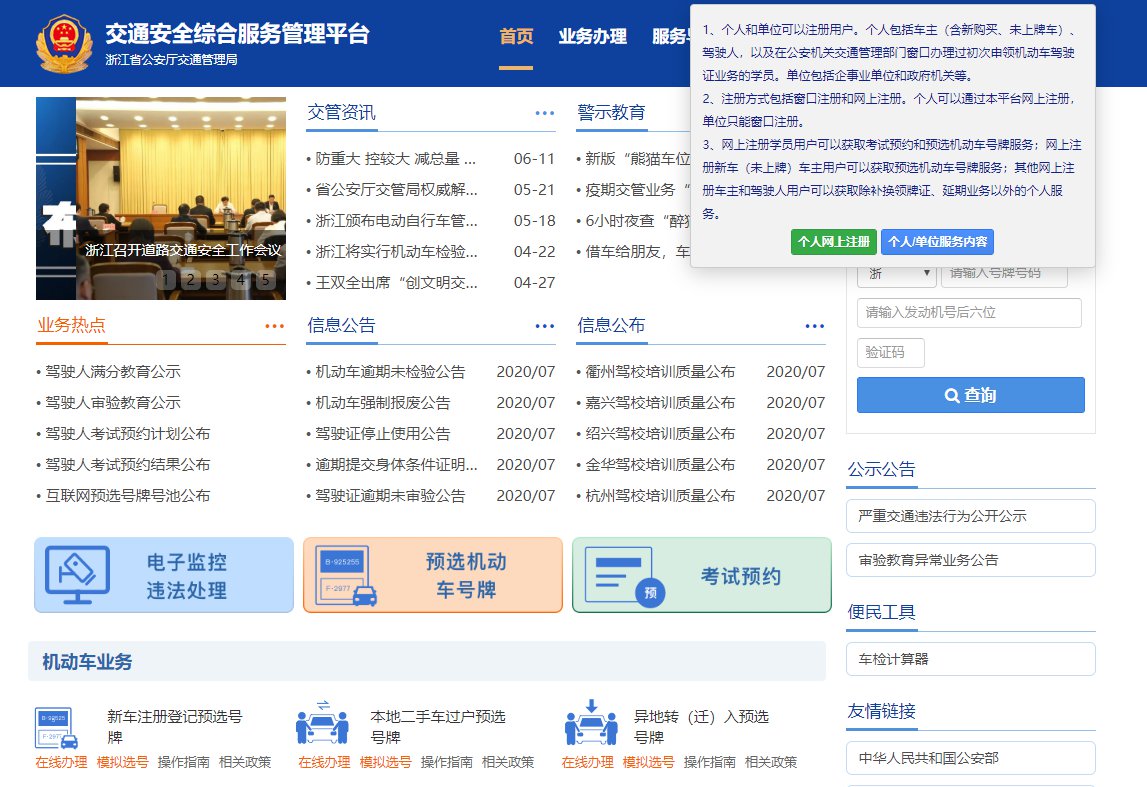
Task: Switch carousel to slide 5
Action: [265, 279]
